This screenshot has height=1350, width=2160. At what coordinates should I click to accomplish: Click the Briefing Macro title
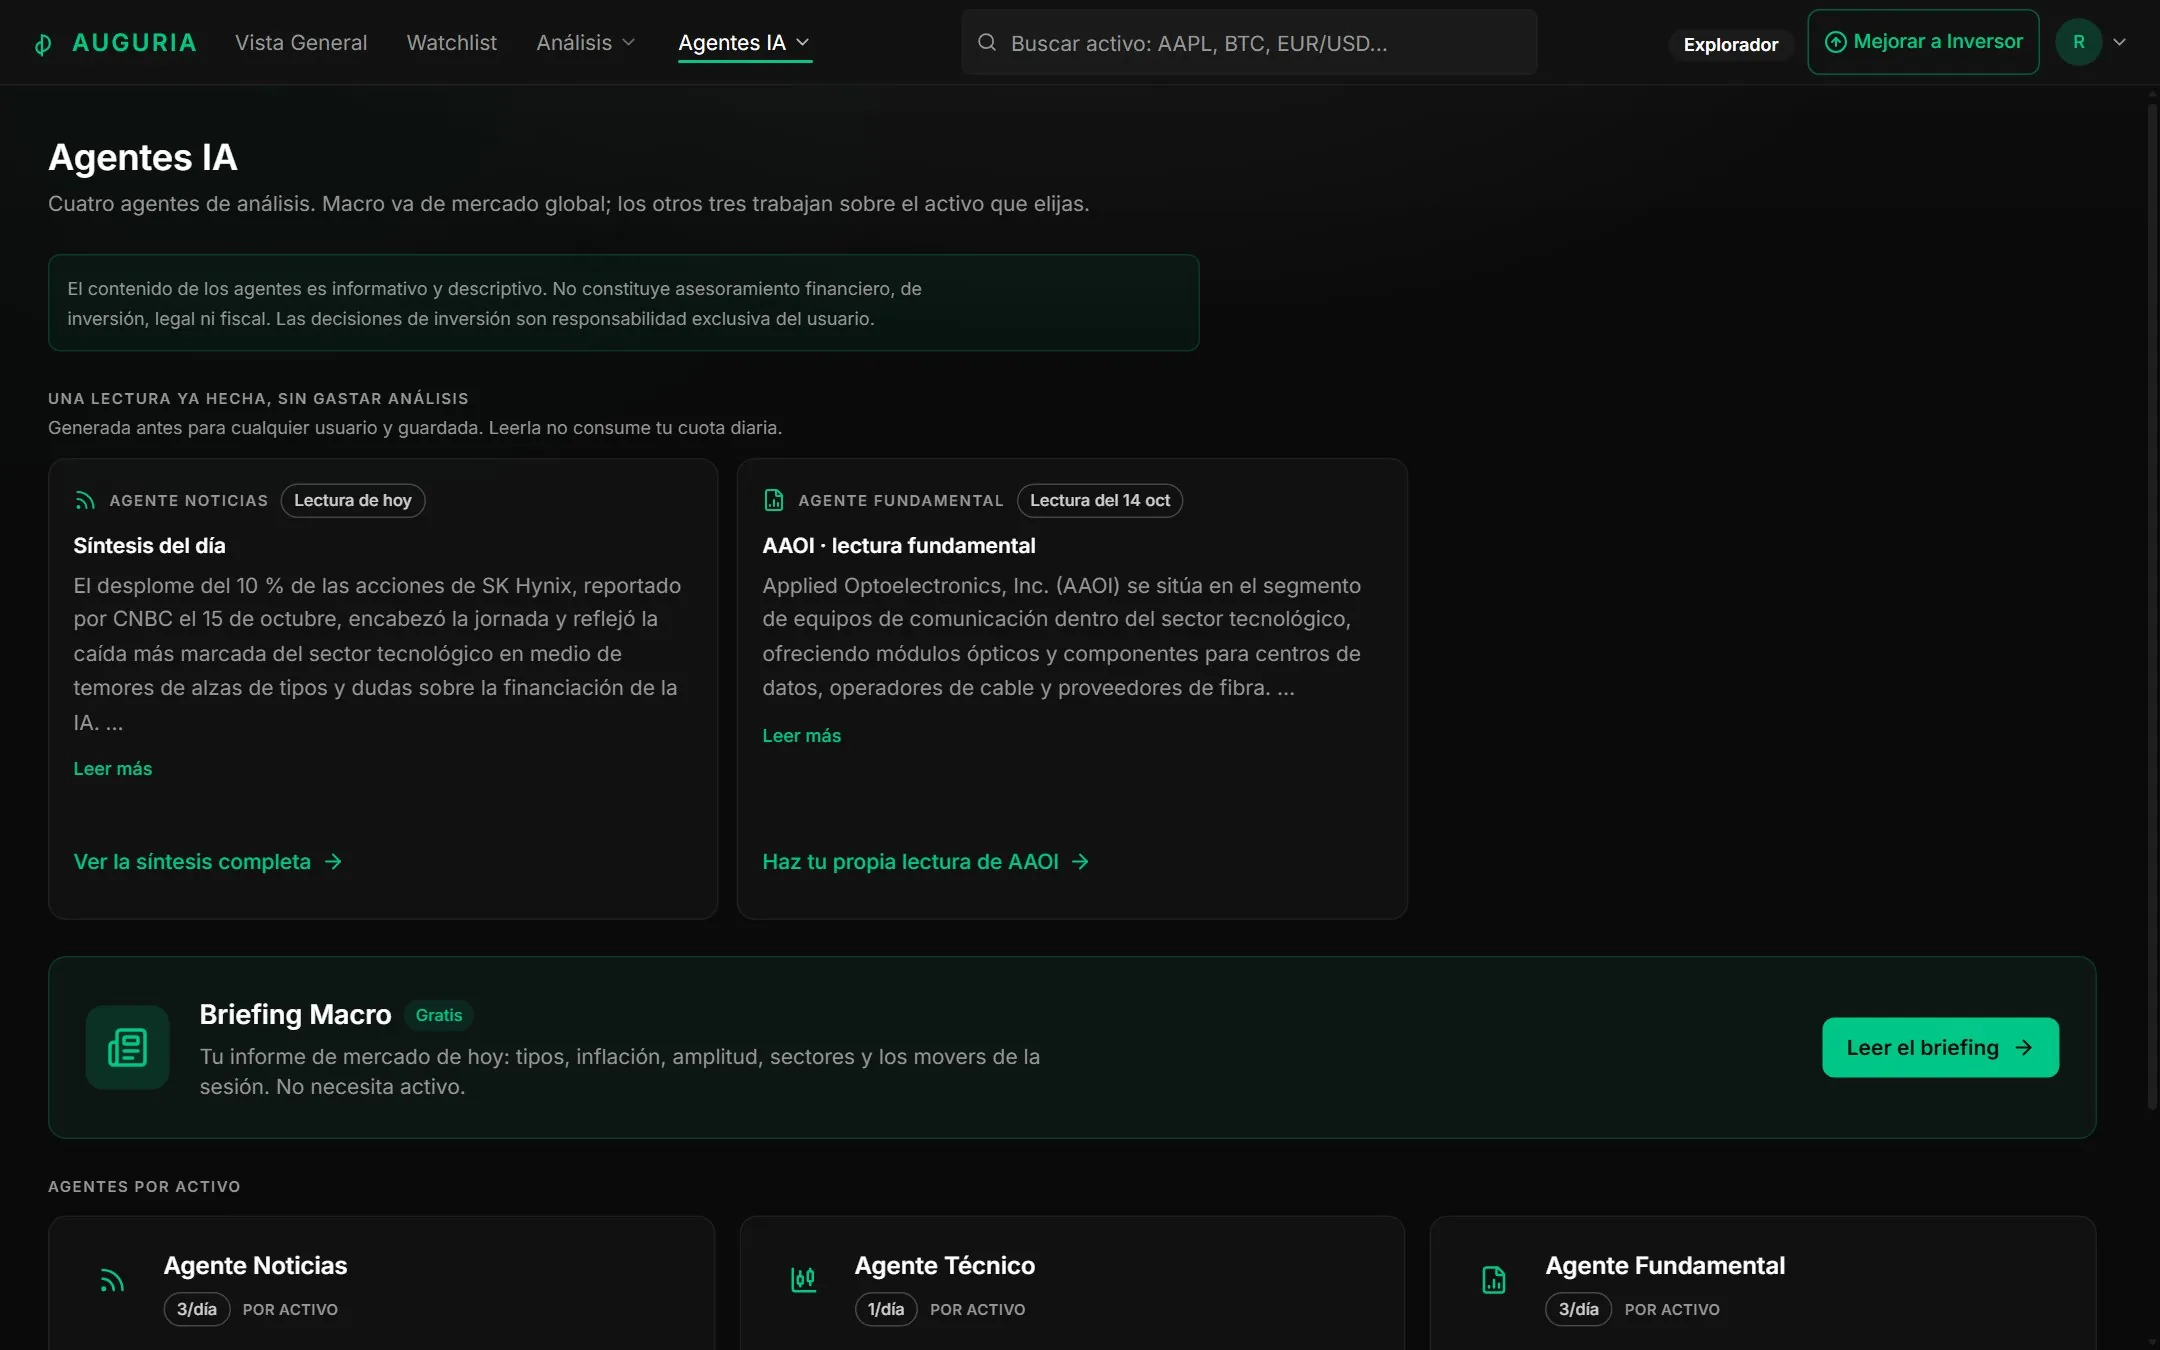(295, 1014)
